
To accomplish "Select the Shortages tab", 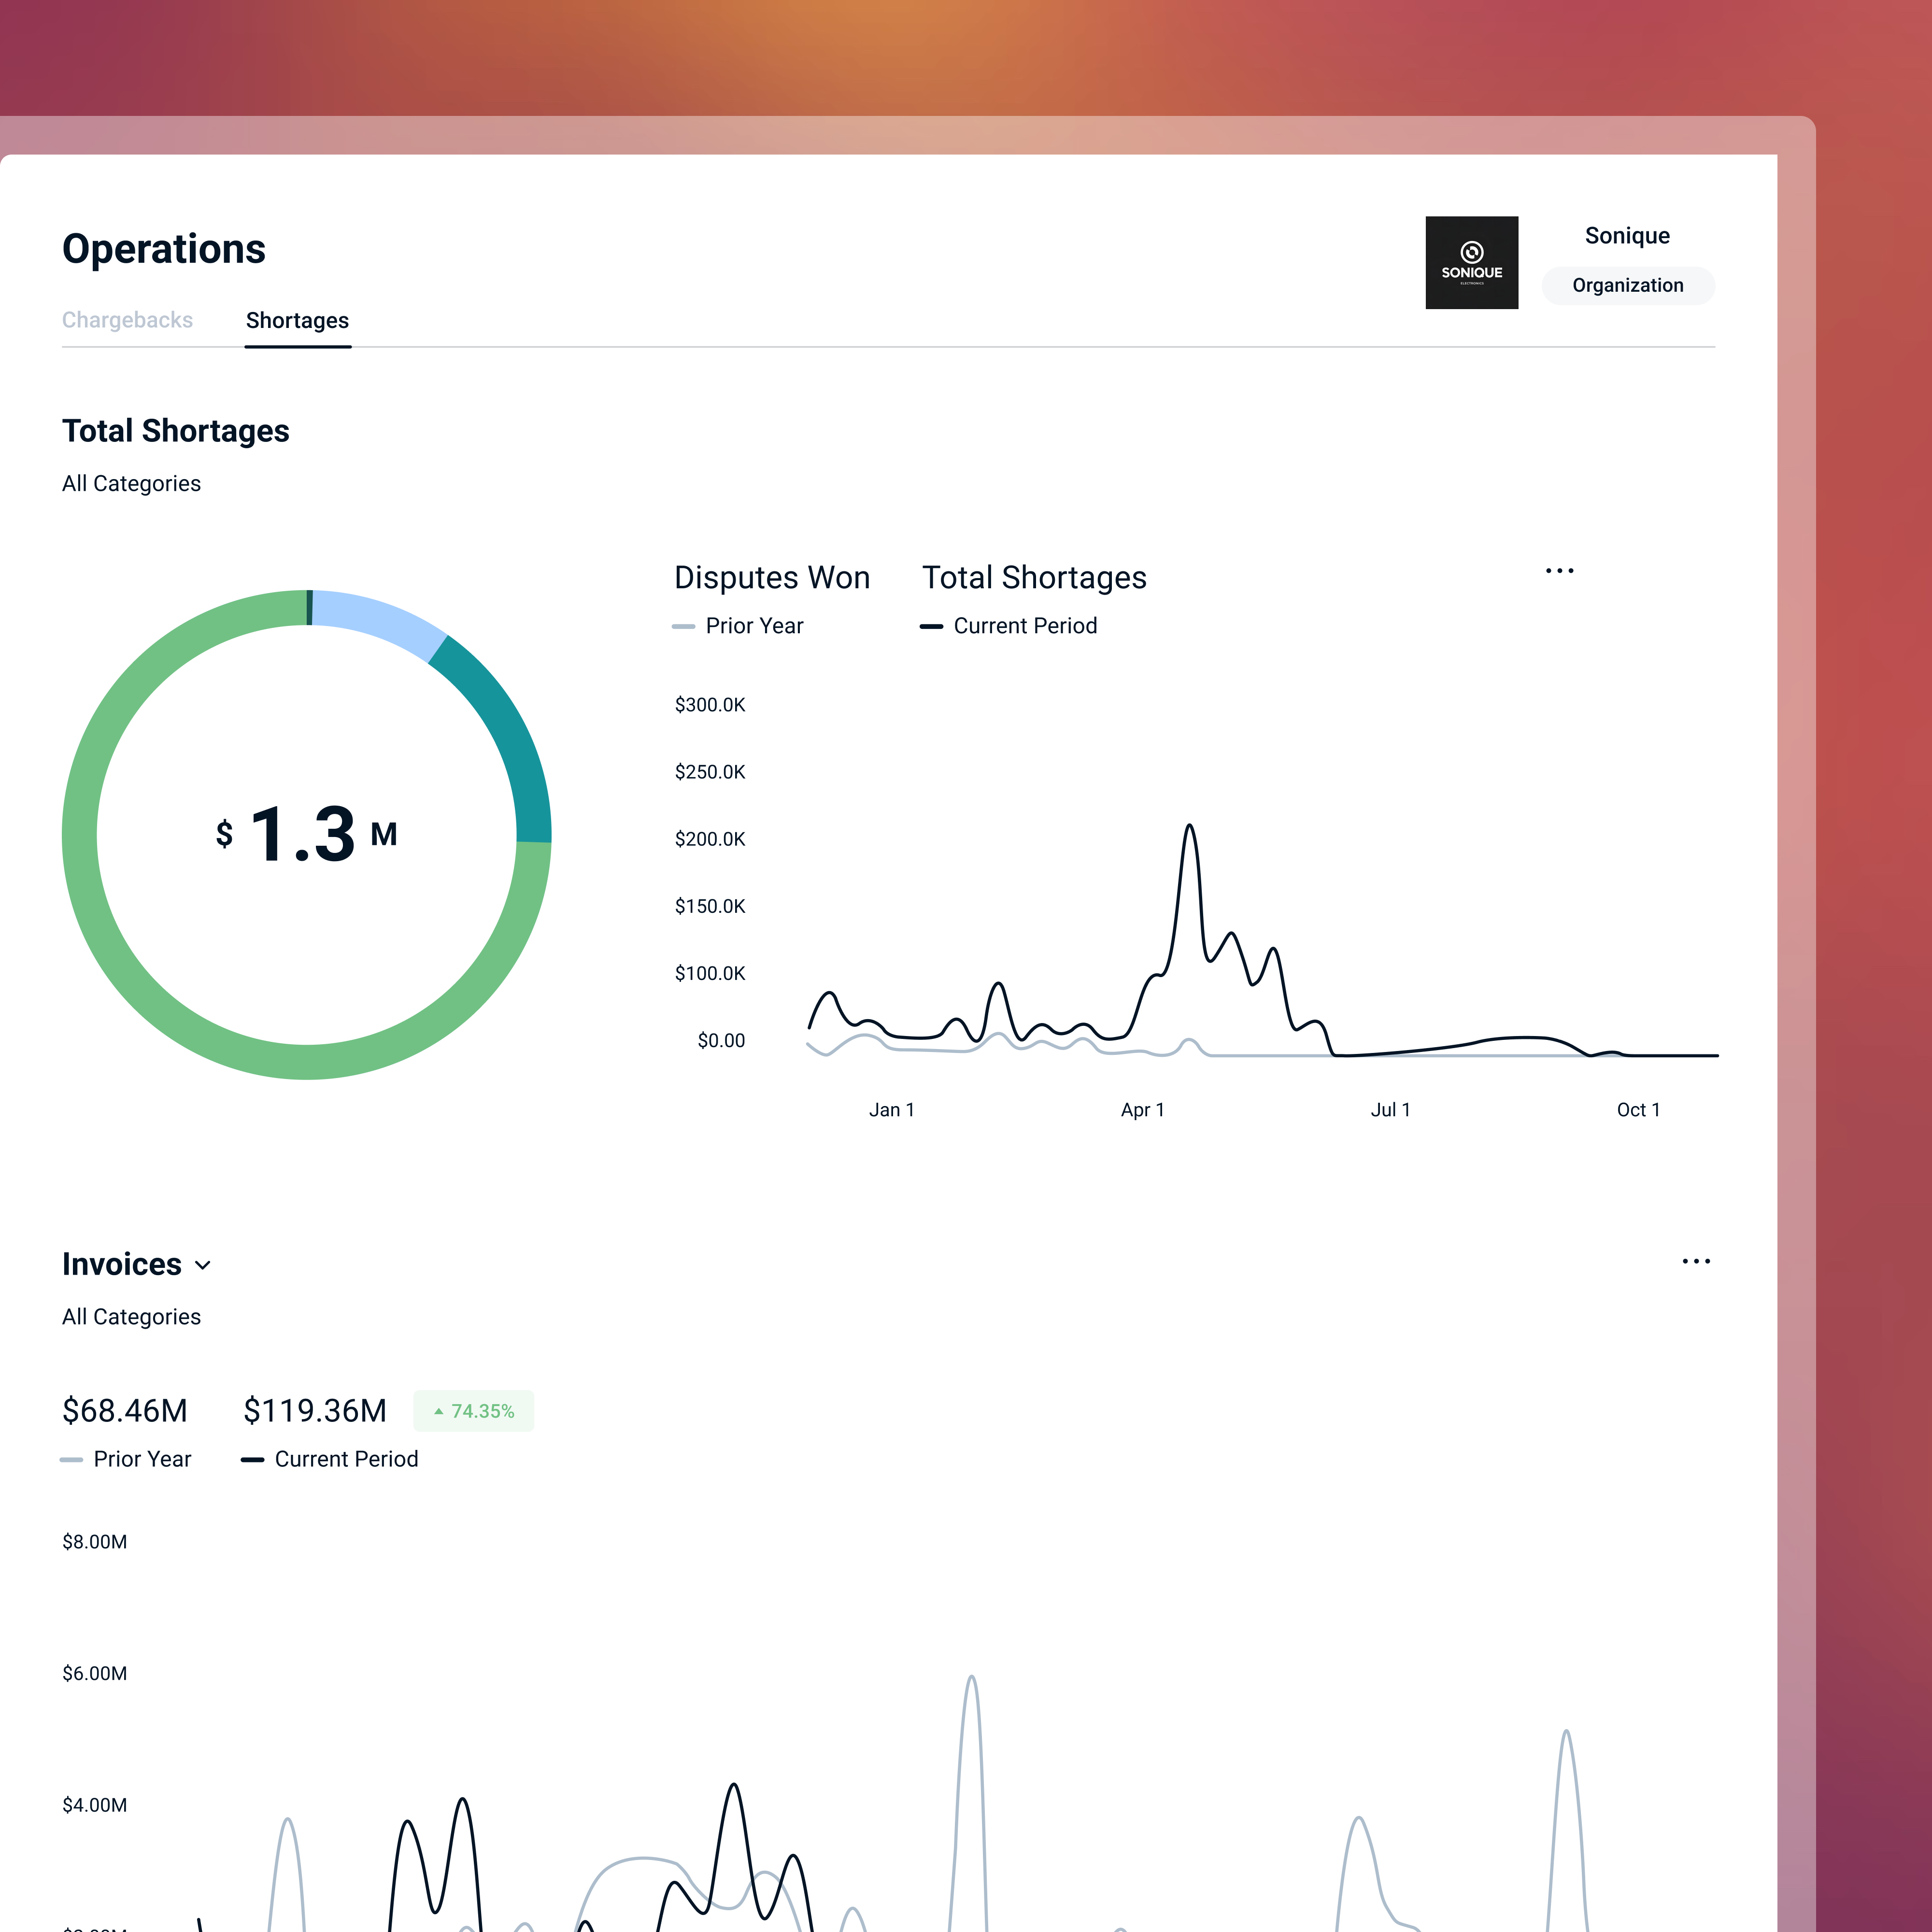I will click(297, 320).
